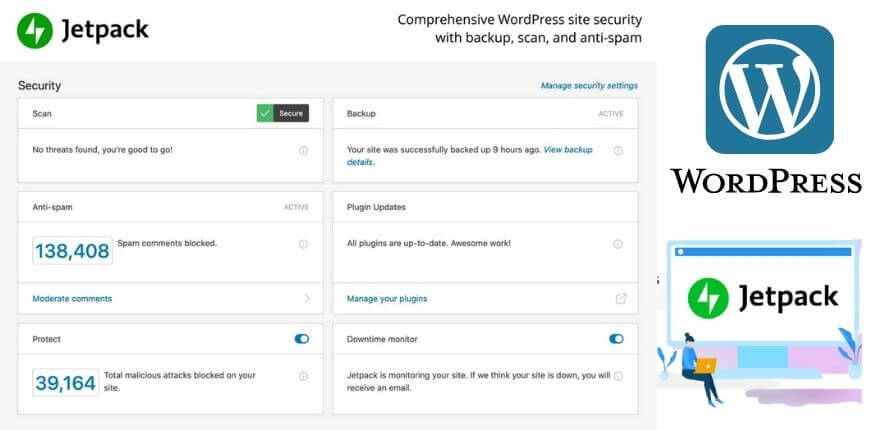
Task: Click the info icon in Downtime monitor card
Action: (x=617, y=376)
